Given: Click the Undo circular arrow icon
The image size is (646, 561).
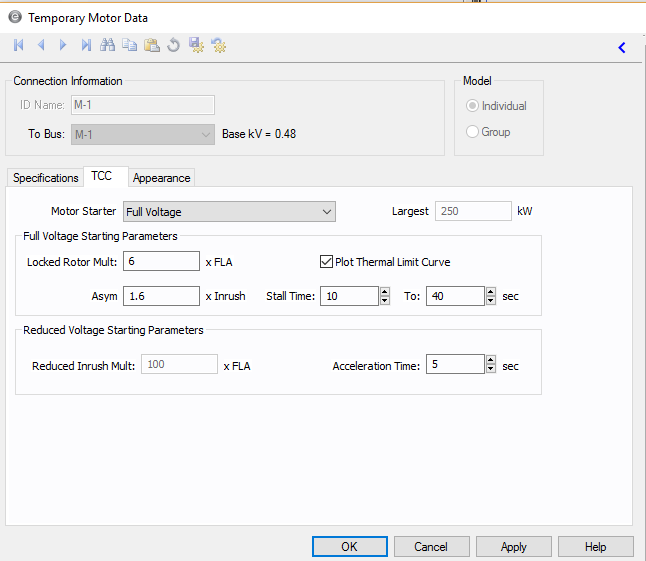Looking at the screenshot, I should (173, 45).
